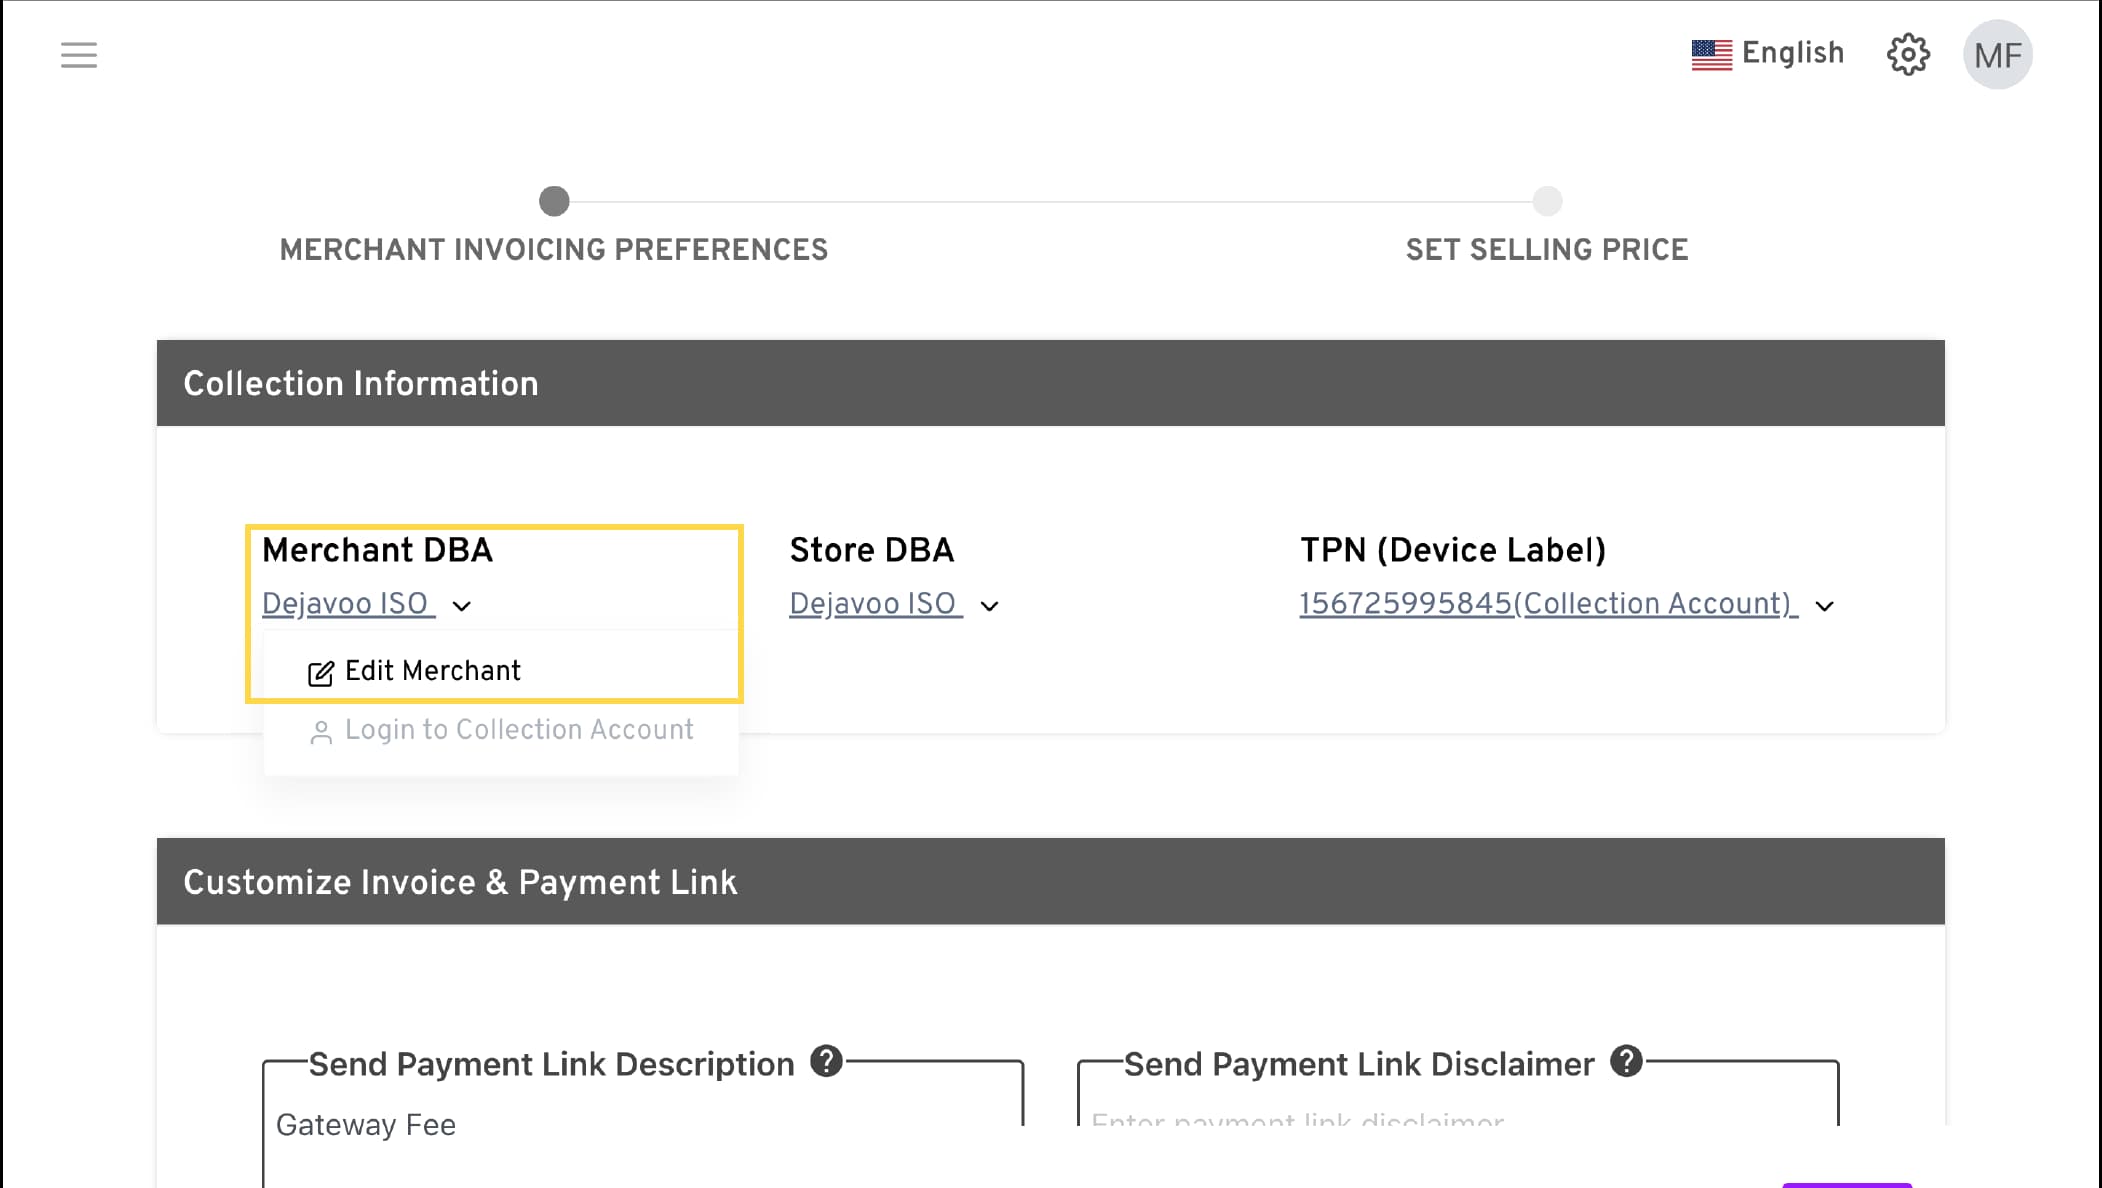Expand the TPN Device Label dropdown chevron
The image size is (2102, 1188).
coord(1824,606)
